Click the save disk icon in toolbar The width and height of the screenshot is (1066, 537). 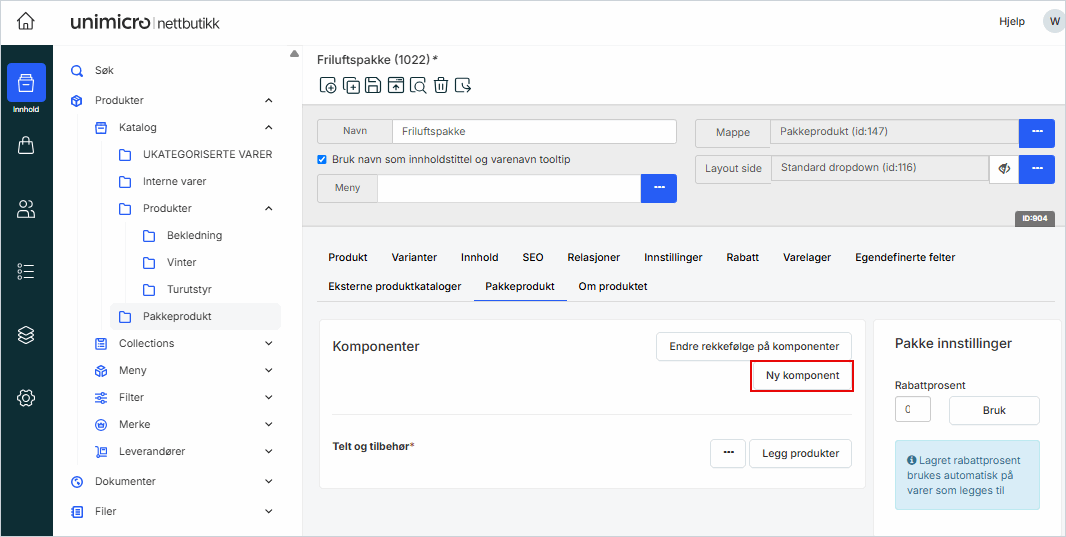point(372,85)
